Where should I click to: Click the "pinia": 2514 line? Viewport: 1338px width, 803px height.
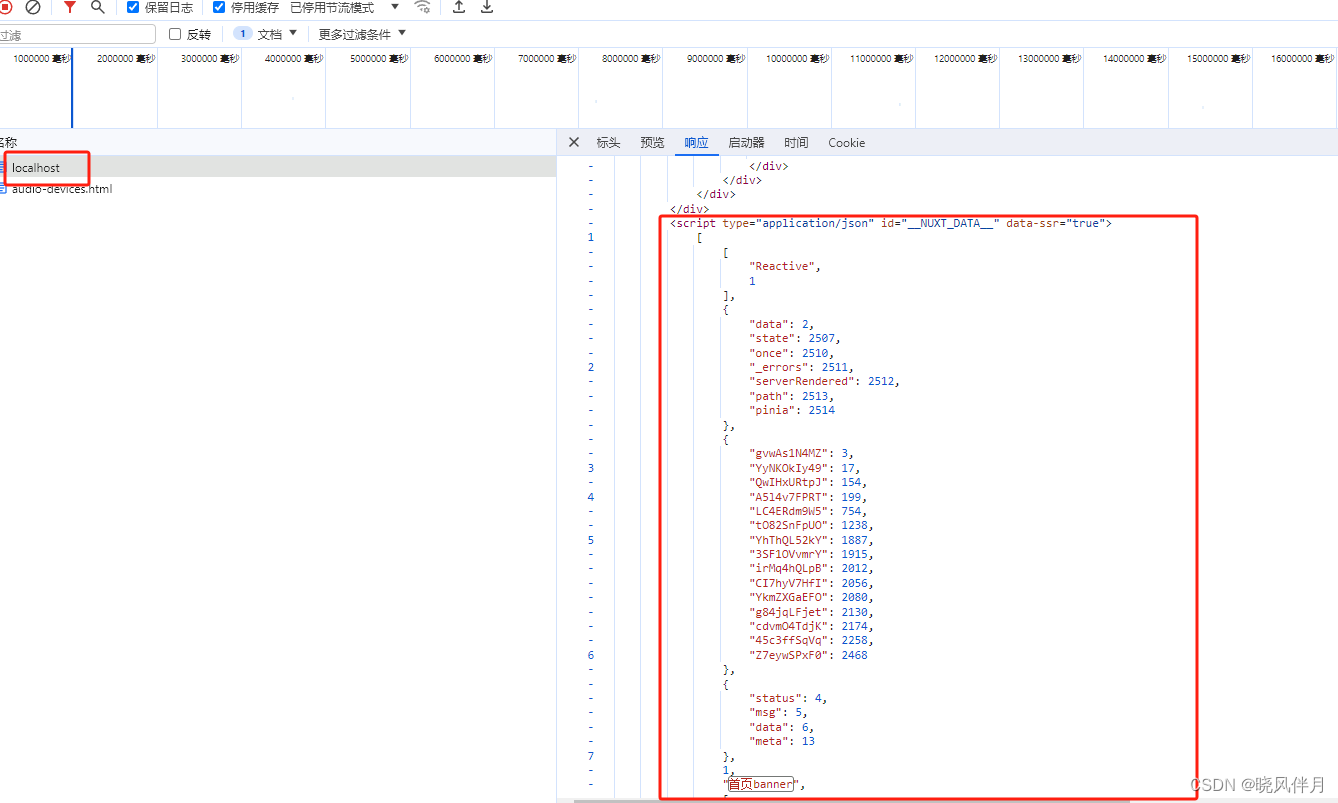point(792,410)
